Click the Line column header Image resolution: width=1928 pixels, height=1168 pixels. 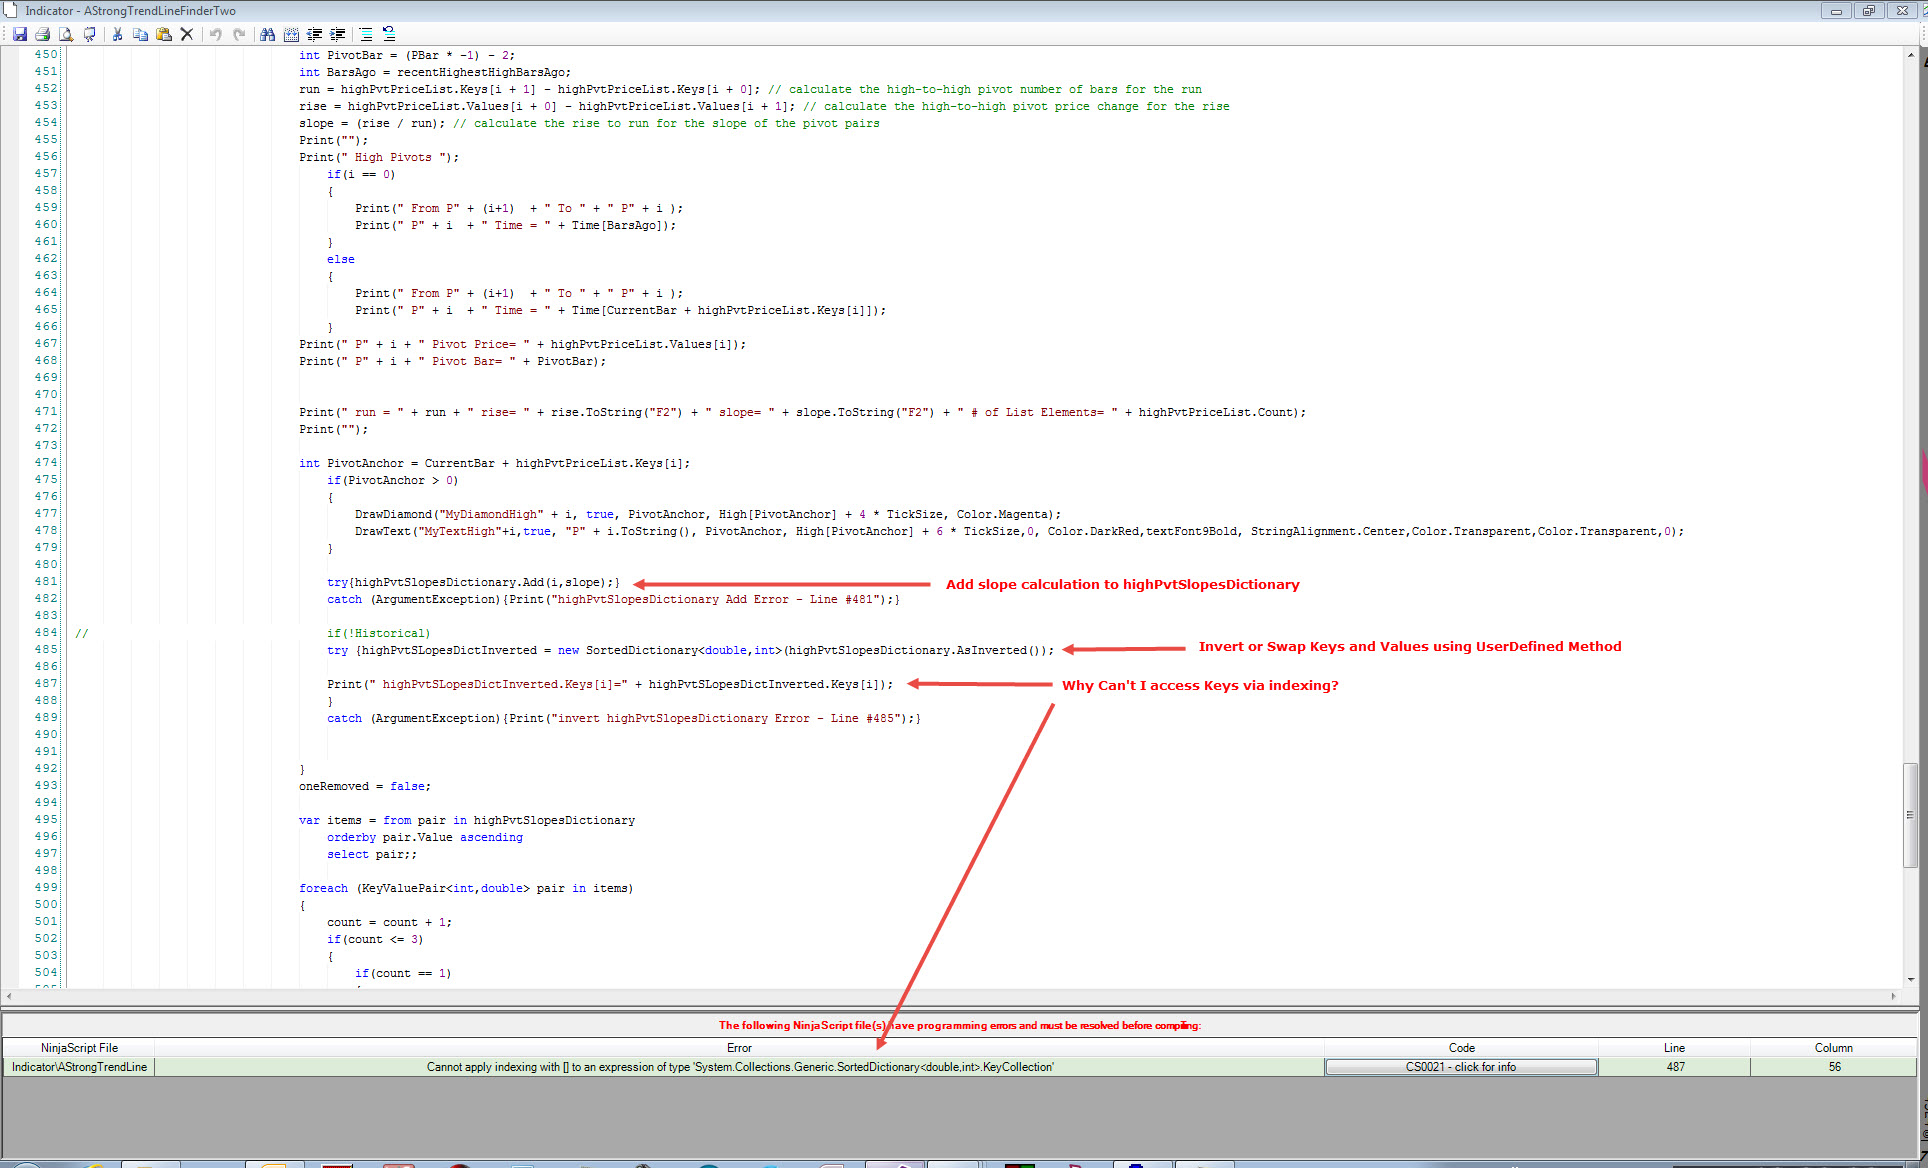pyautogui.click(x=1674, y=1048)
